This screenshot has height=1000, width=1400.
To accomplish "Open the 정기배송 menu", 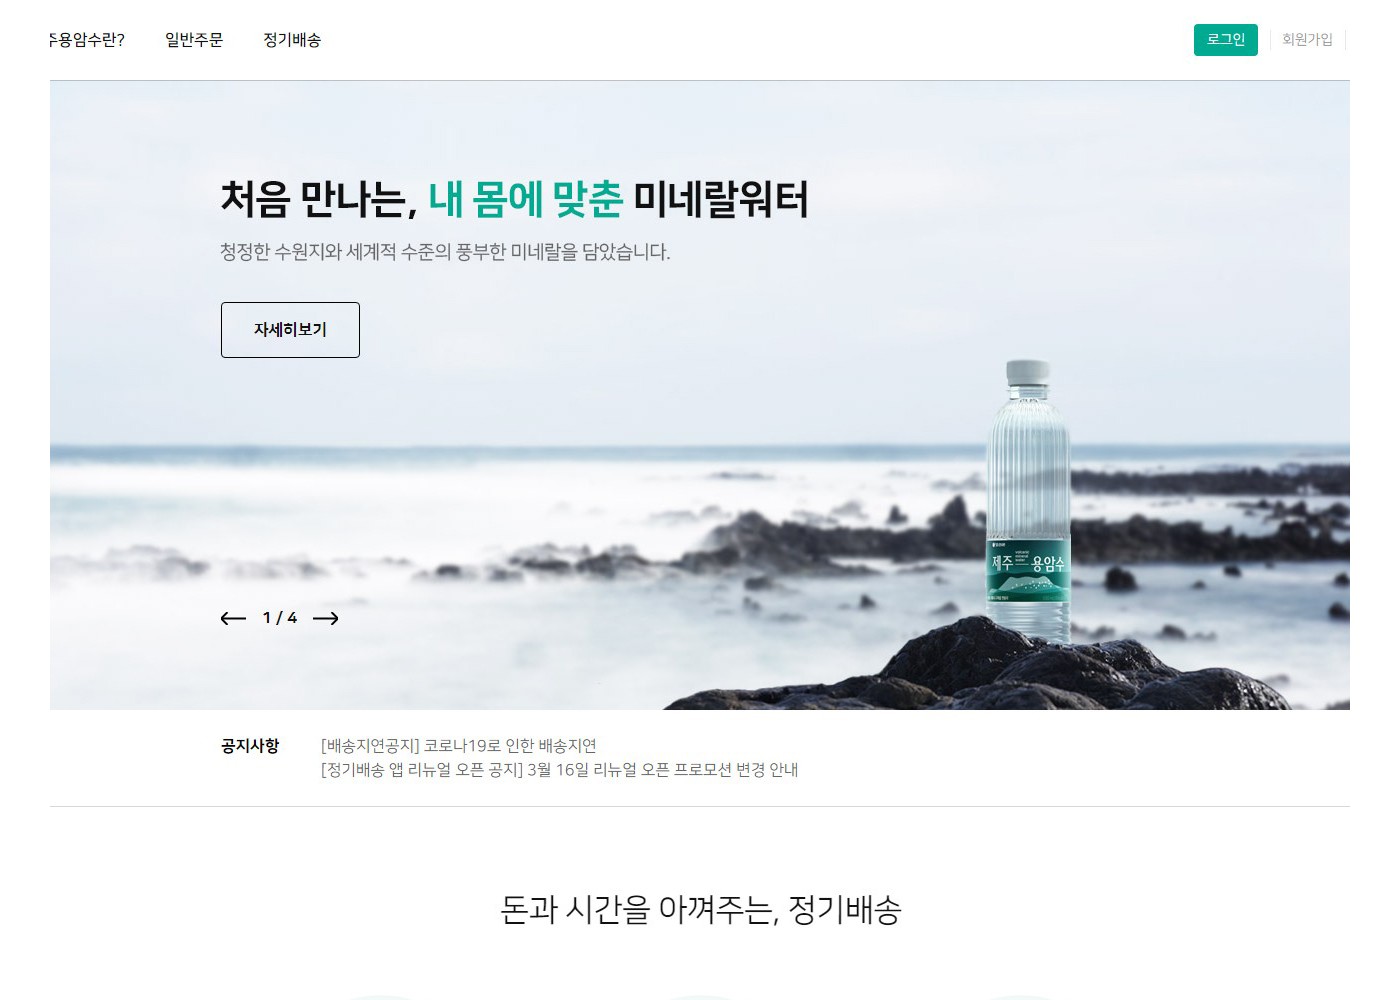I will tap(292, 40).
